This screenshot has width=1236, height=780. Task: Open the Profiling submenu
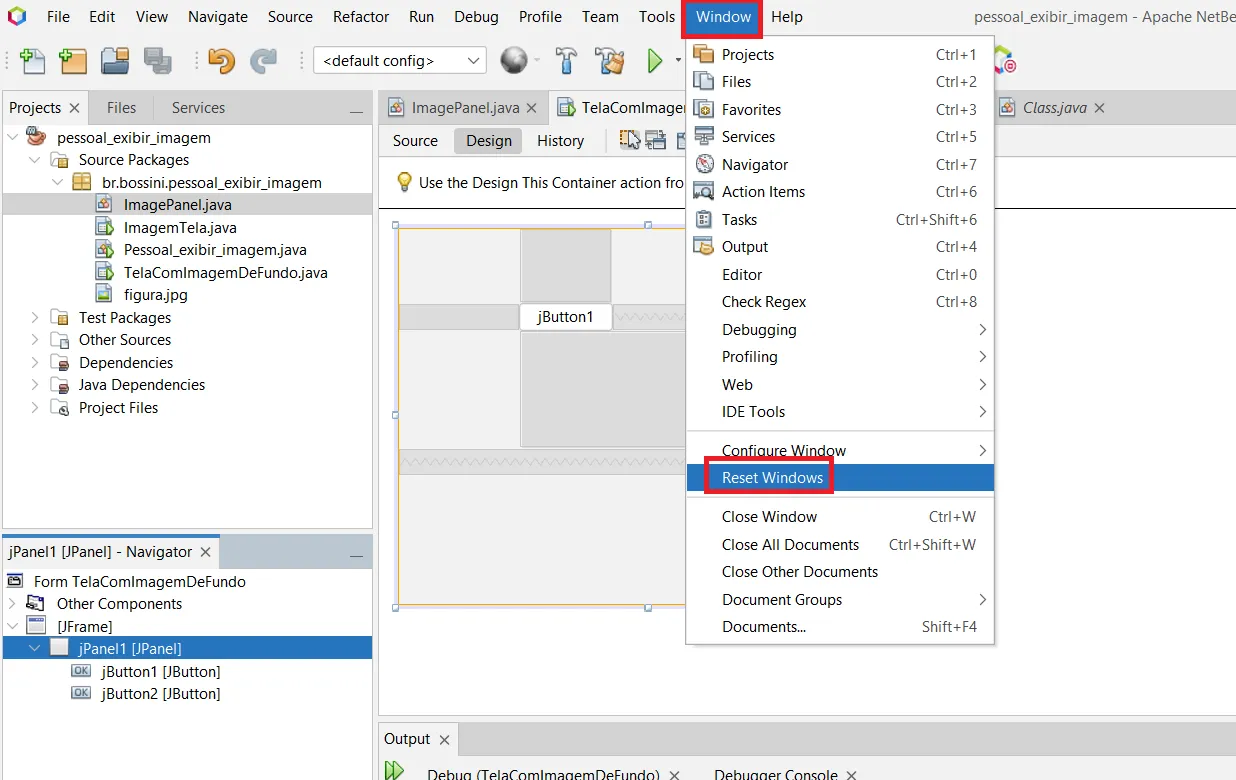(x=840, y=356)
